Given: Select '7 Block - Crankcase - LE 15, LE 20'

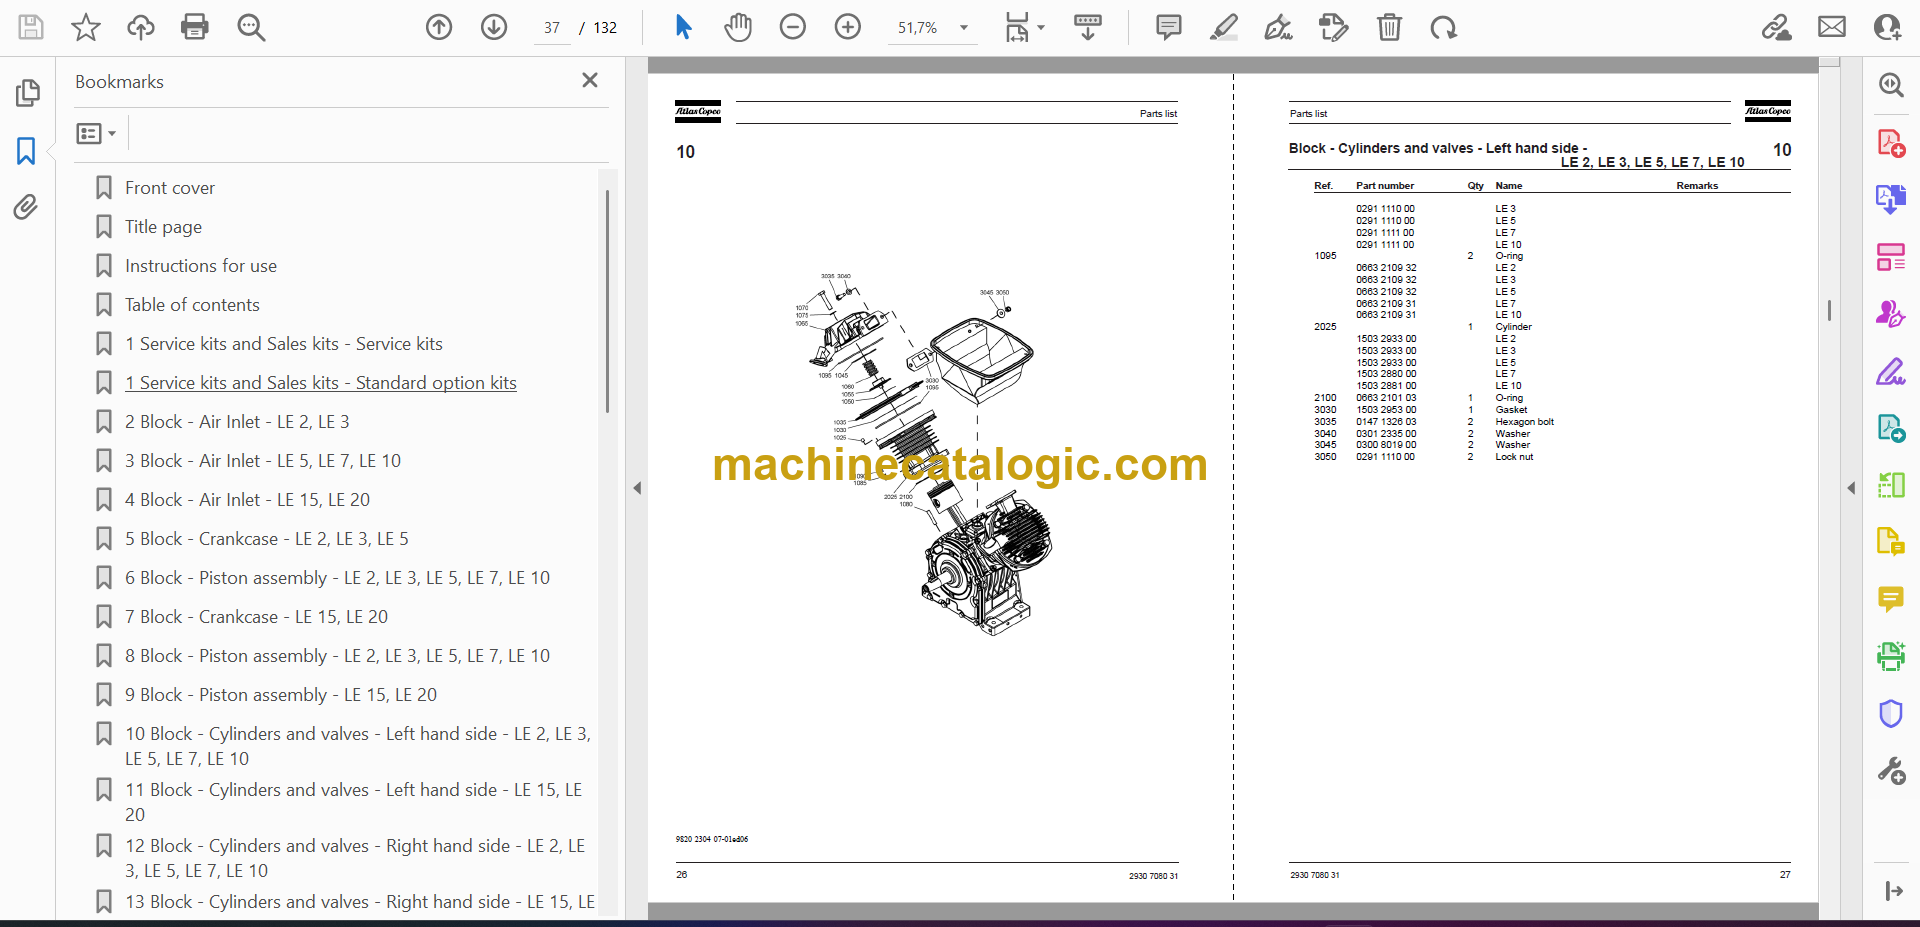Looking at the screenshot, I should tap(256, 617).
